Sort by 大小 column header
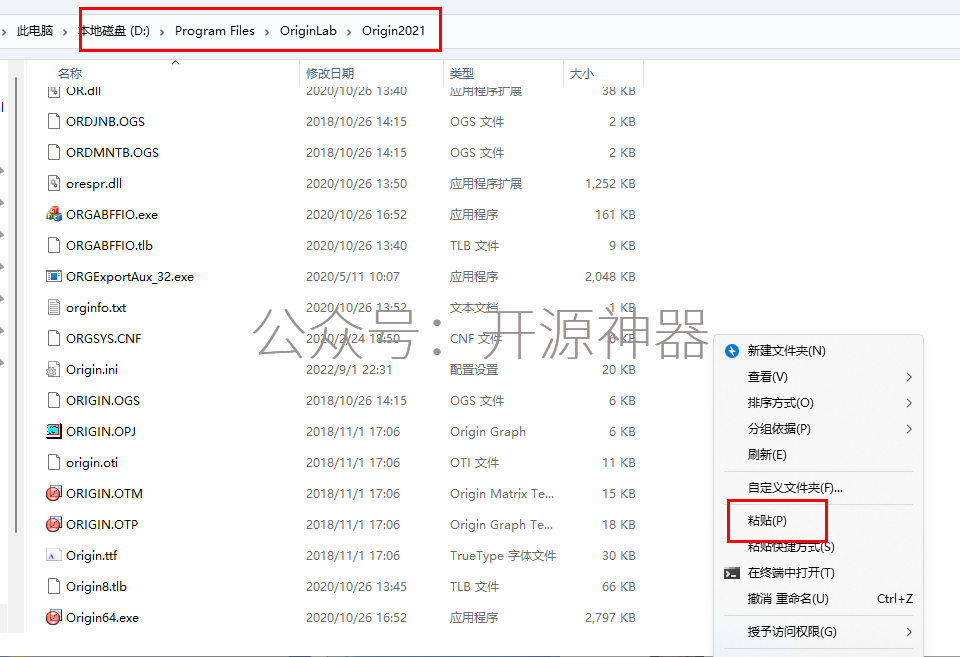The width and height of the screenshot is (960, 657). pos(582,73)
